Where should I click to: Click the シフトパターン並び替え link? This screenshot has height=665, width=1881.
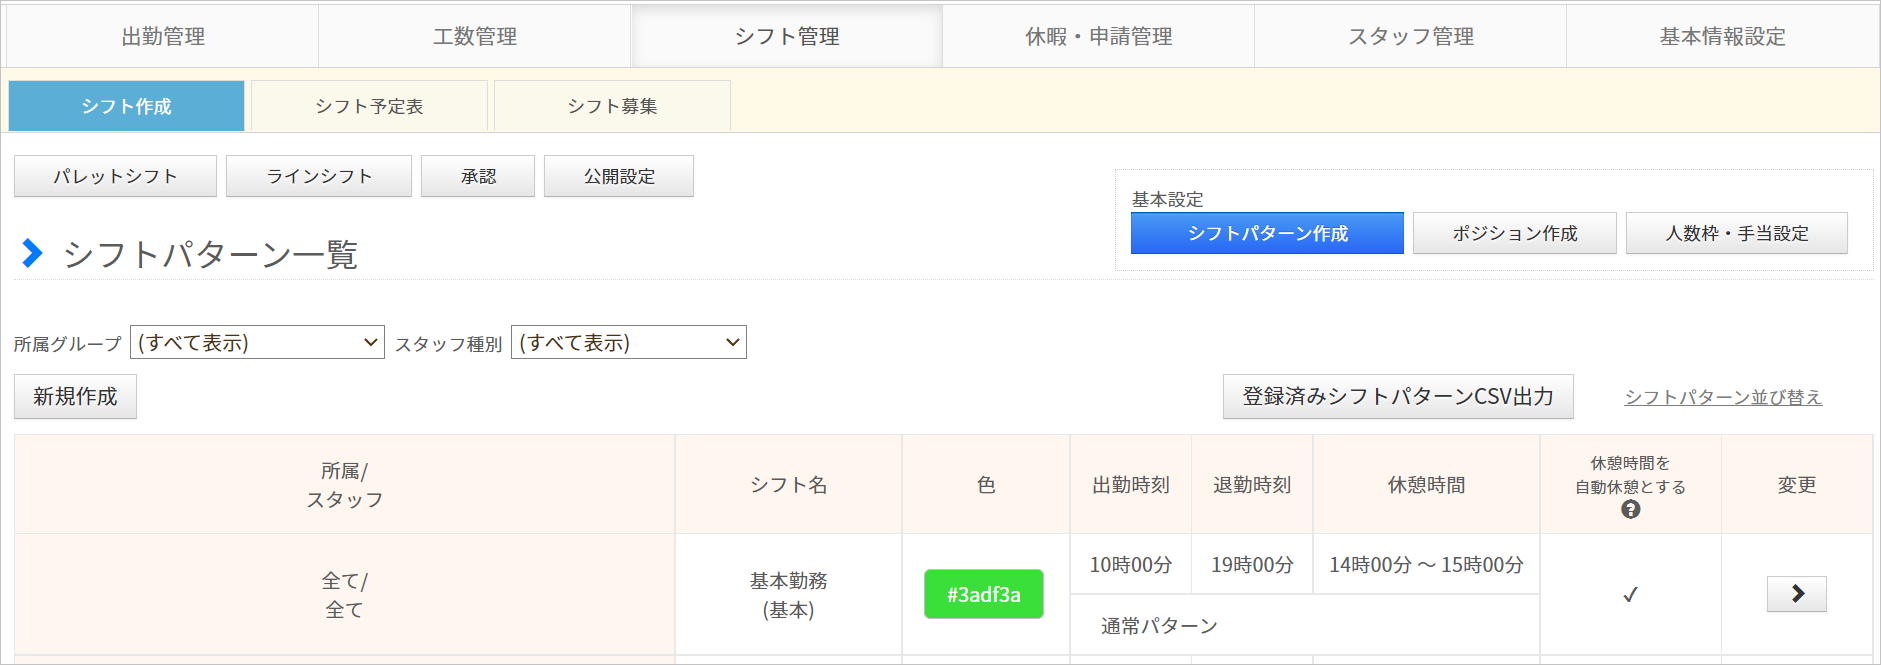click(x=1722, y=397)
